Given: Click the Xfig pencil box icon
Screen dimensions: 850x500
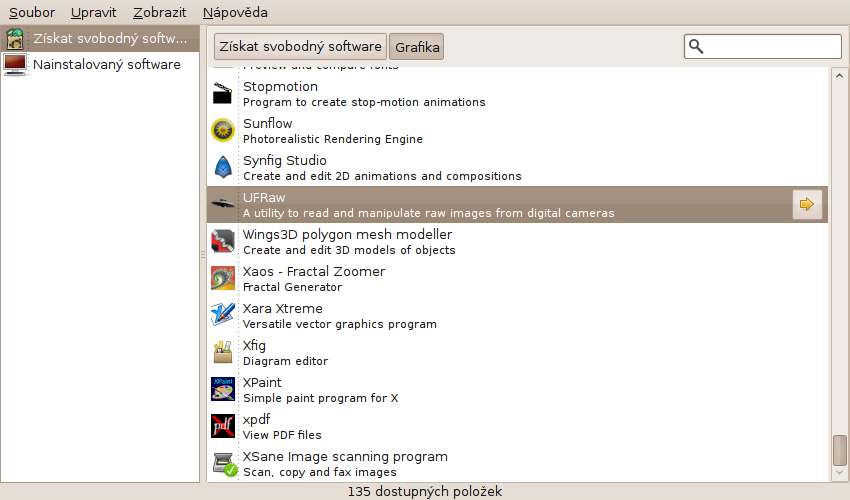Looking at the screenshot, I should [222, 352].
